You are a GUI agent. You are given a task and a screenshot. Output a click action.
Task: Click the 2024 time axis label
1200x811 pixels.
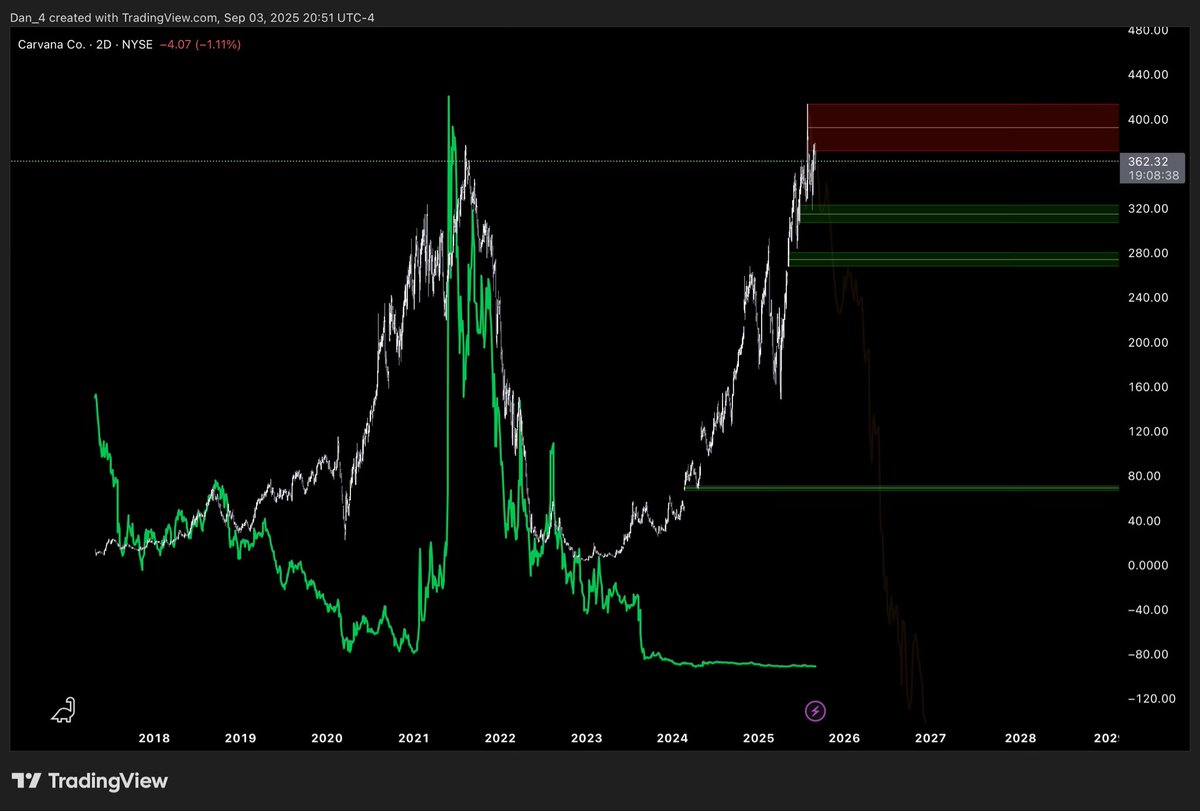coord(672,738)
